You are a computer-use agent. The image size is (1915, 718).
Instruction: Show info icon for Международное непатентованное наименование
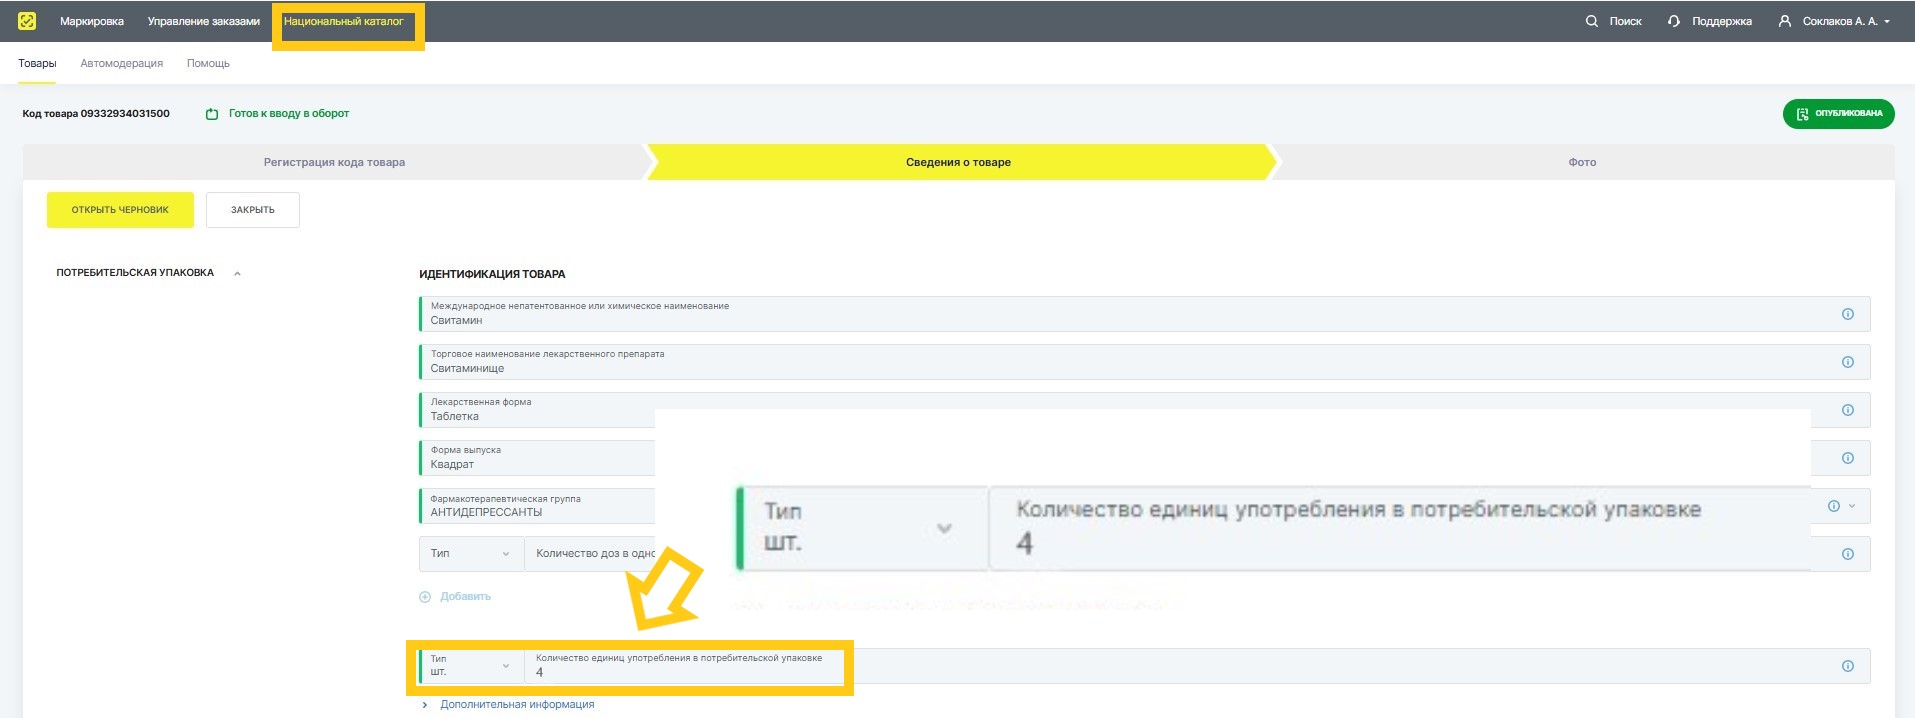[x=1848, y=314]
